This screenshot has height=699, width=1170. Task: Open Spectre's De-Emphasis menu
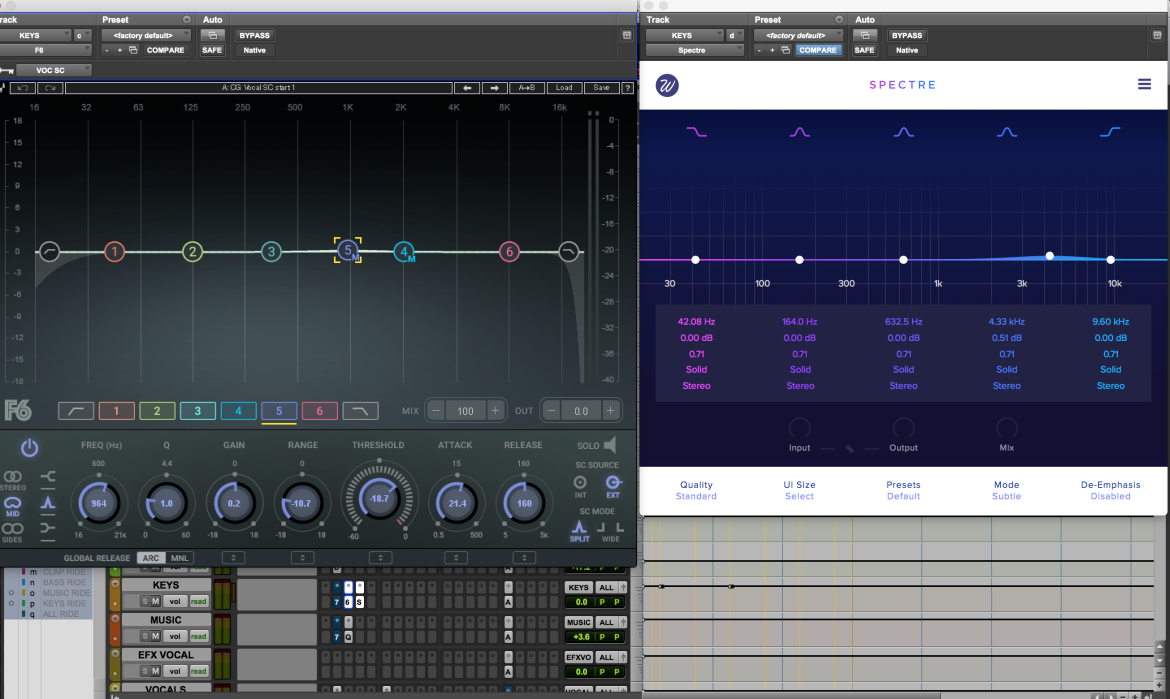click(x=1110, y=490)
